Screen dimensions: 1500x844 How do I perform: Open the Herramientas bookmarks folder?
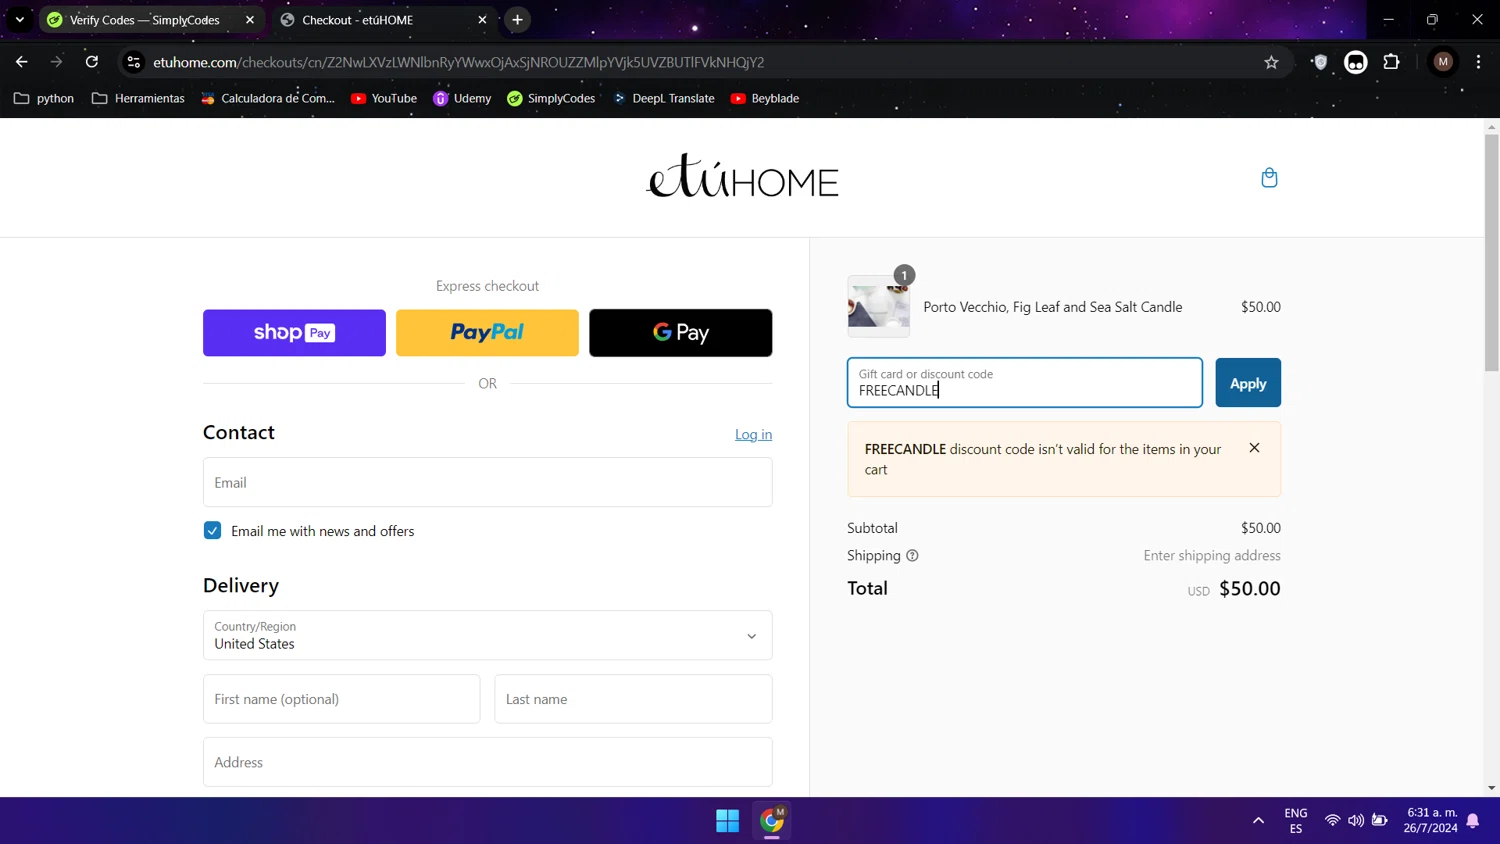138,98
